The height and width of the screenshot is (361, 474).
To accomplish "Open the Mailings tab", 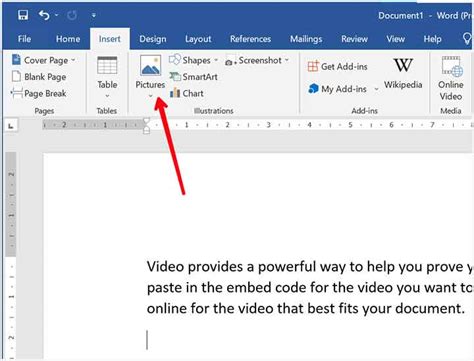I will [x=306, y=39].
